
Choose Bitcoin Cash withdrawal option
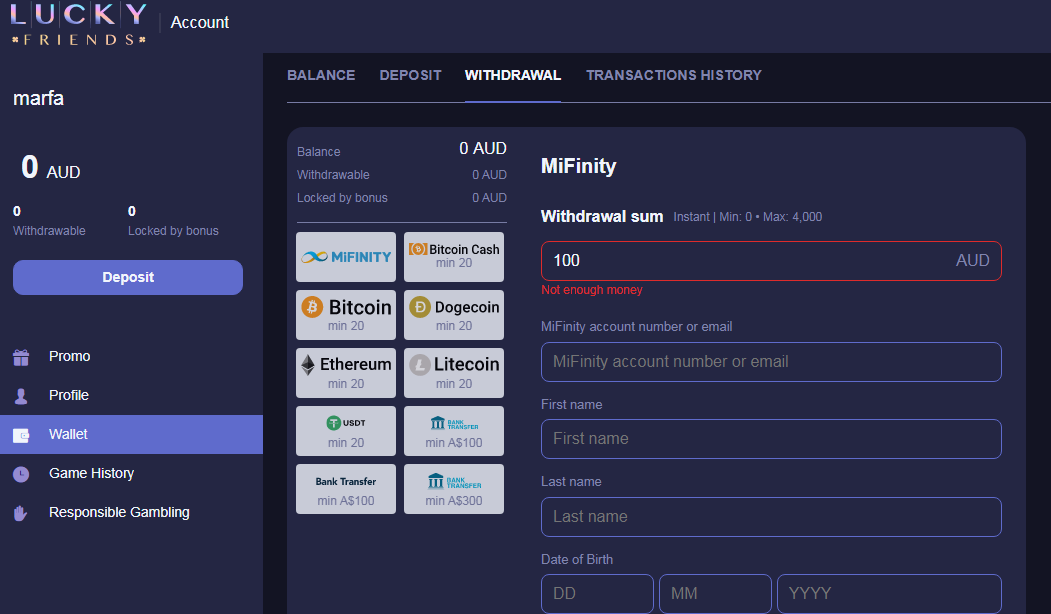(x=454, y=257)
